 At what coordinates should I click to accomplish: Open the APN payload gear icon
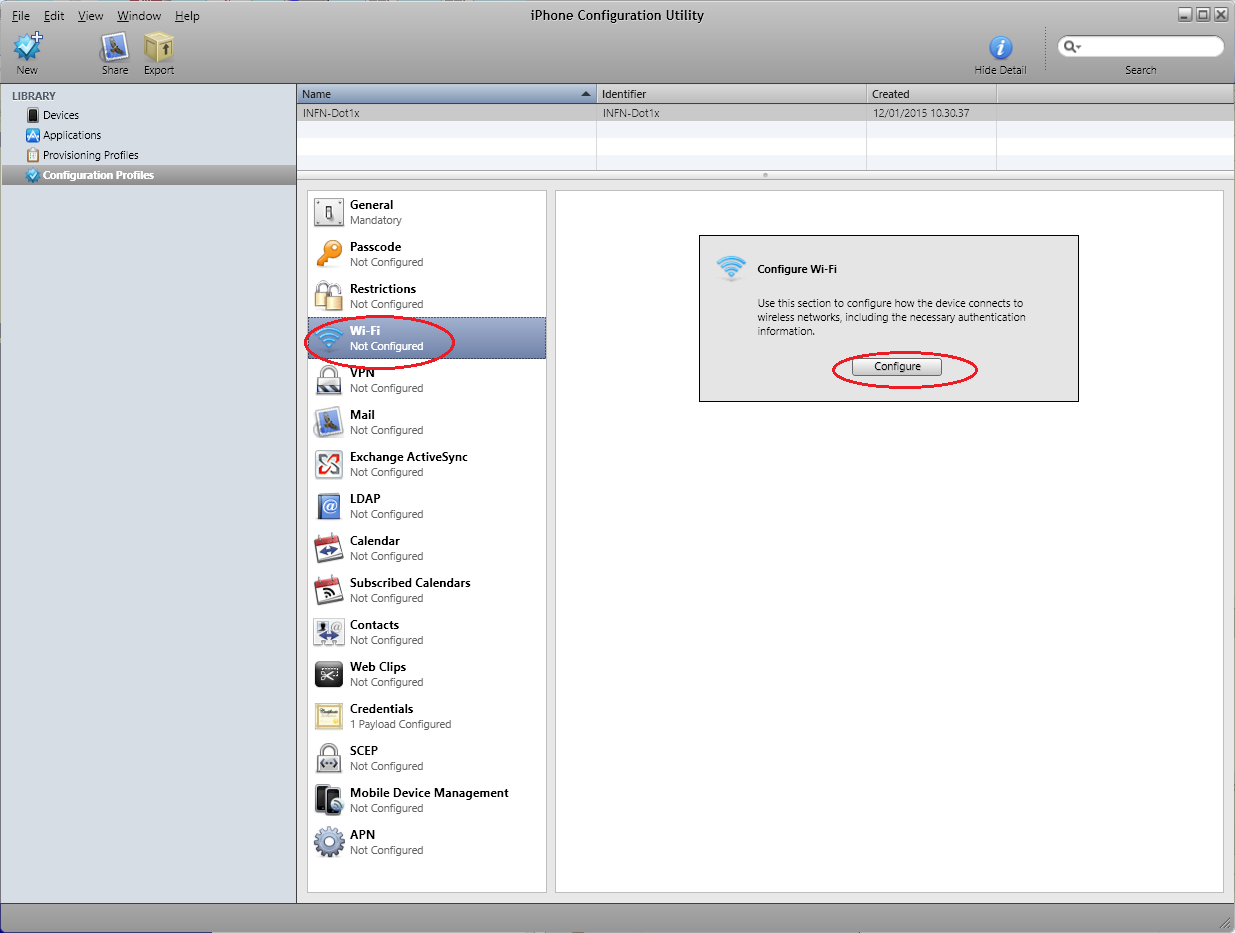click(329, 842)
